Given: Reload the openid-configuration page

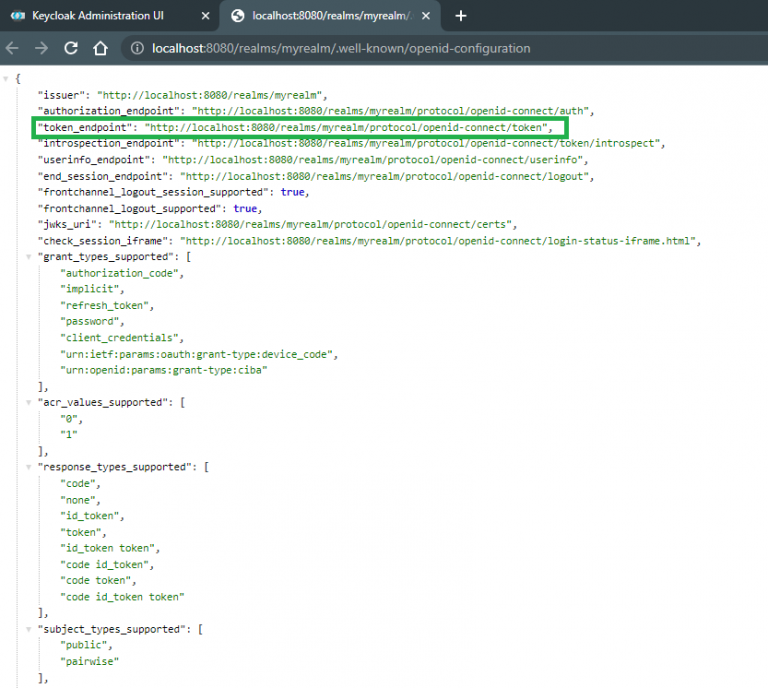Looking at the screenshot, I should pos(71,48).
